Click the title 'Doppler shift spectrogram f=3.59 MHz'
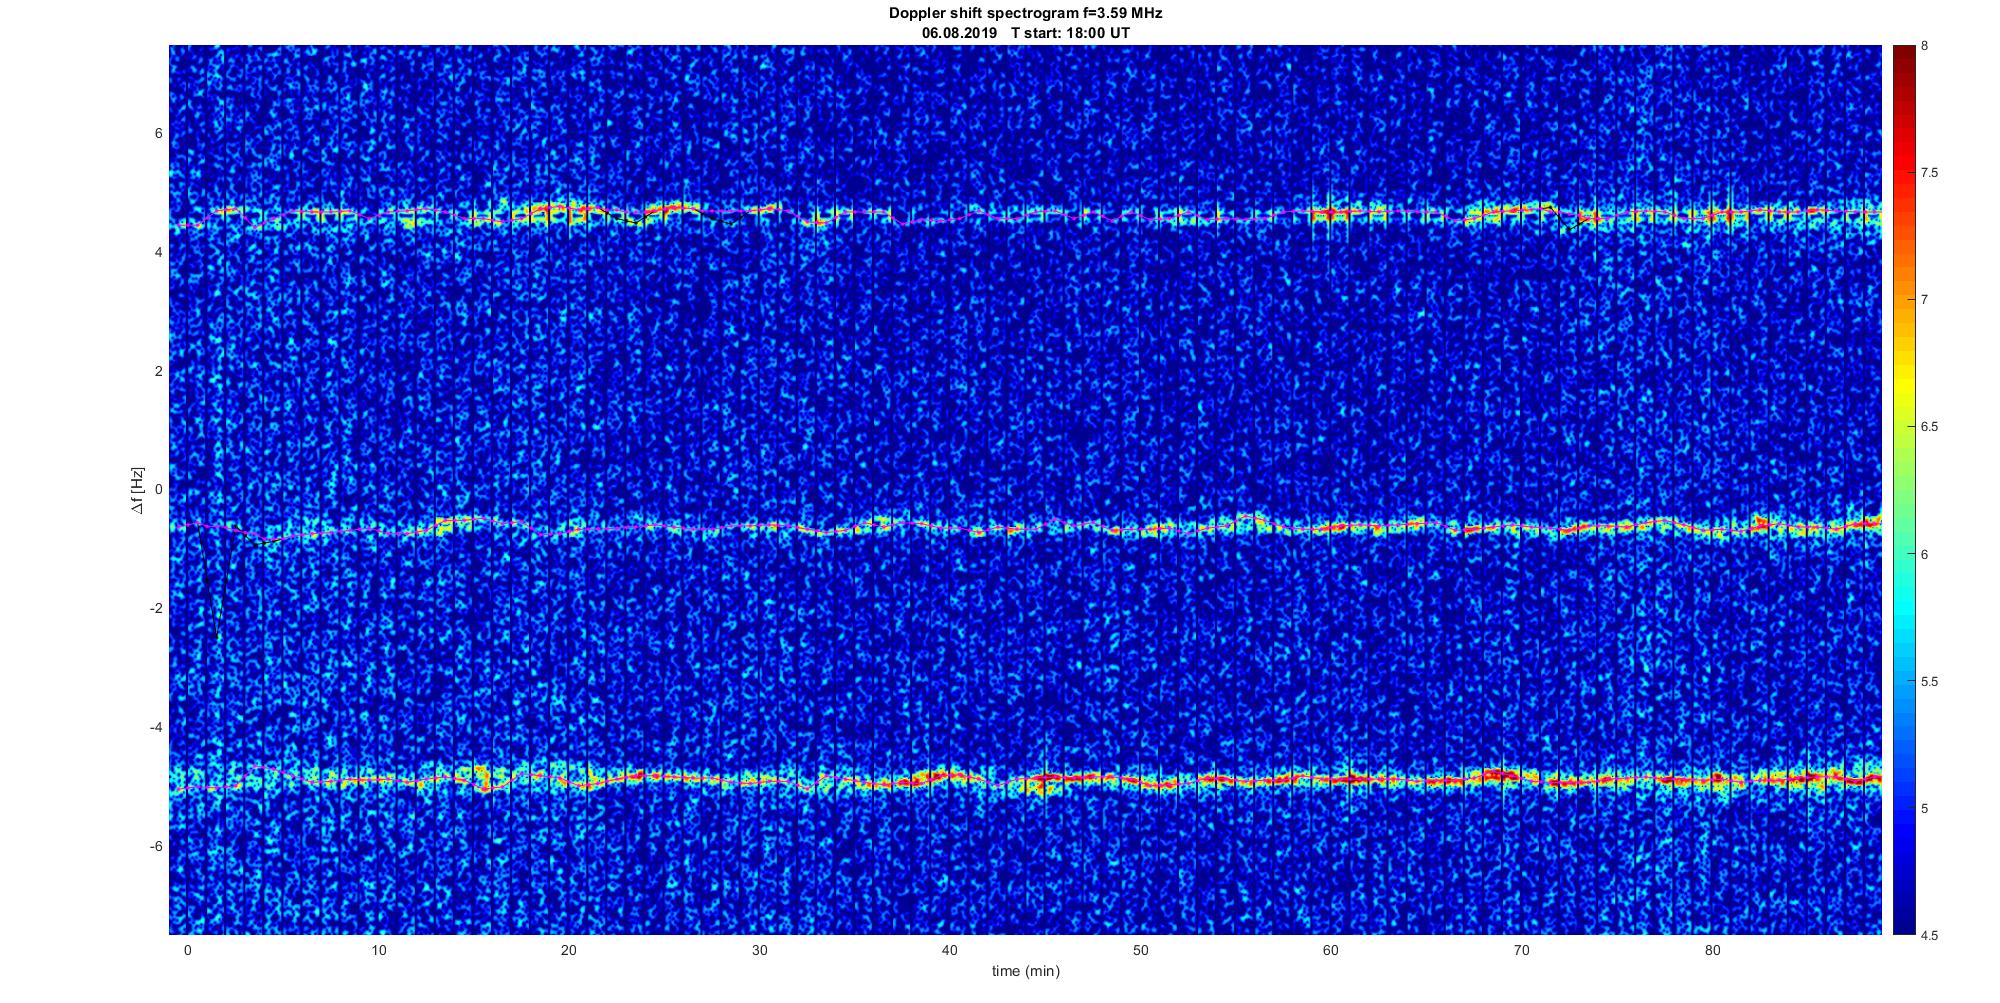2000x1003 pixels. 1025,13
